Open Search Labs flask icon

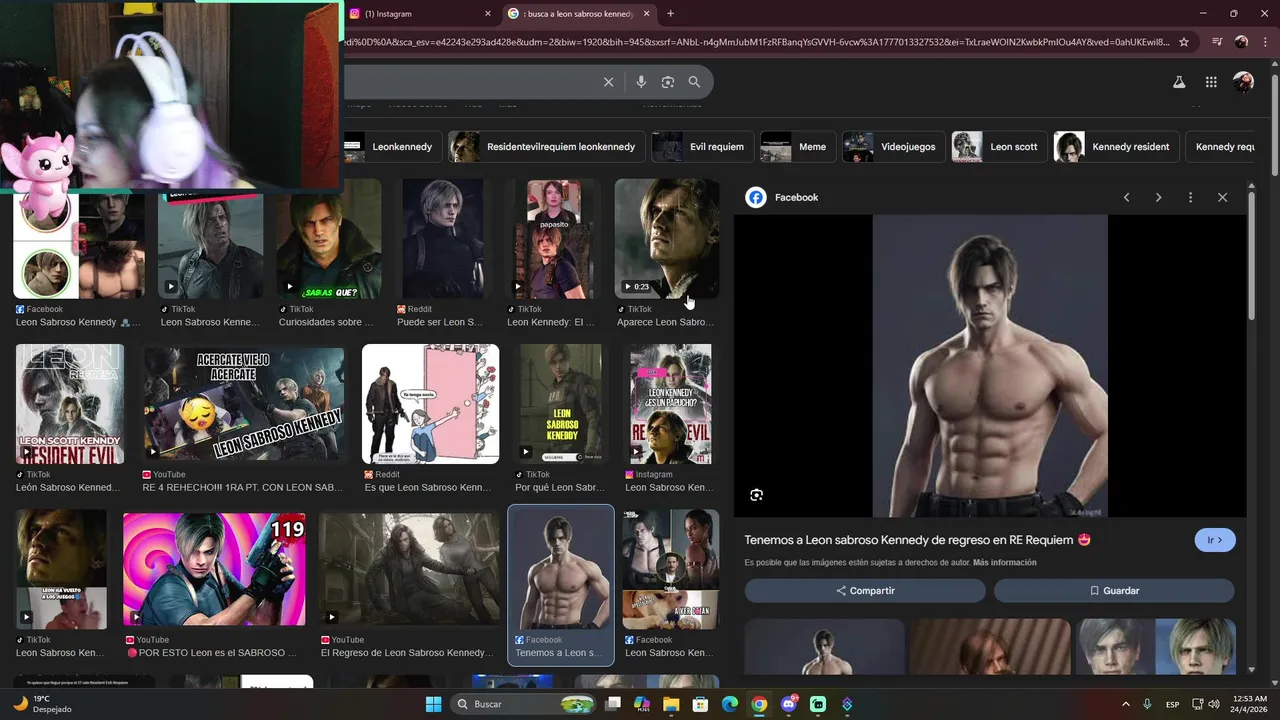pos(1179,82)
